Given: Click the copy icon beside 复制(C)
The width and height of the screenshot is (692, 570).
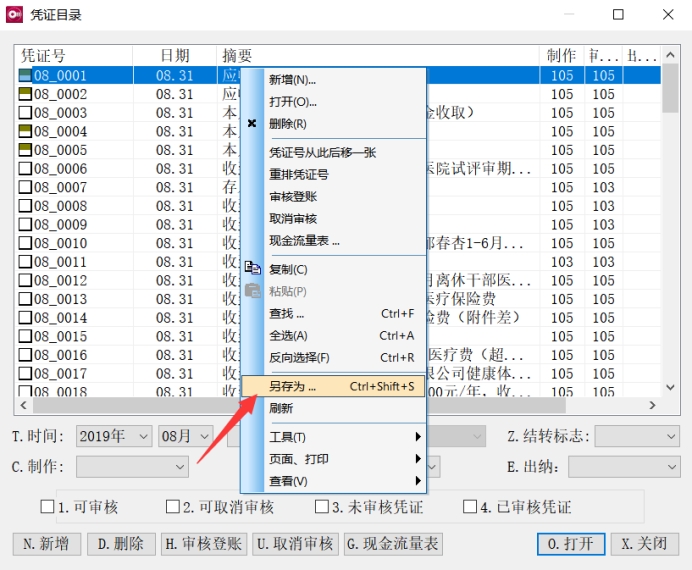Looking at the screenshot, I should pos(253,269).
